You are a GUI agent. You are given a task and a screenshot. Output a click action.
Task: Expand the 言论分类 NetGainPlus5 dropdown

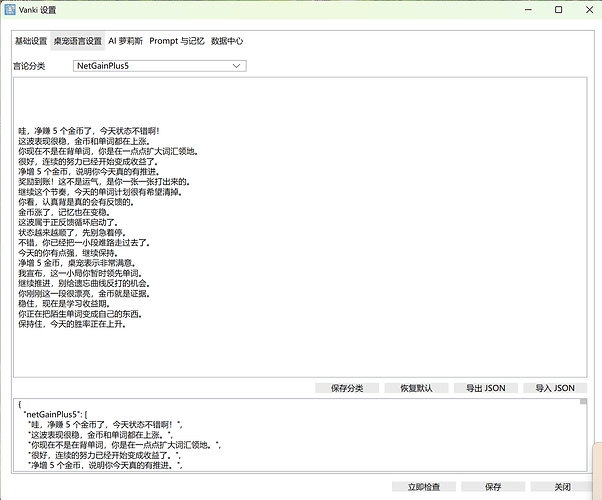(160, 66)
